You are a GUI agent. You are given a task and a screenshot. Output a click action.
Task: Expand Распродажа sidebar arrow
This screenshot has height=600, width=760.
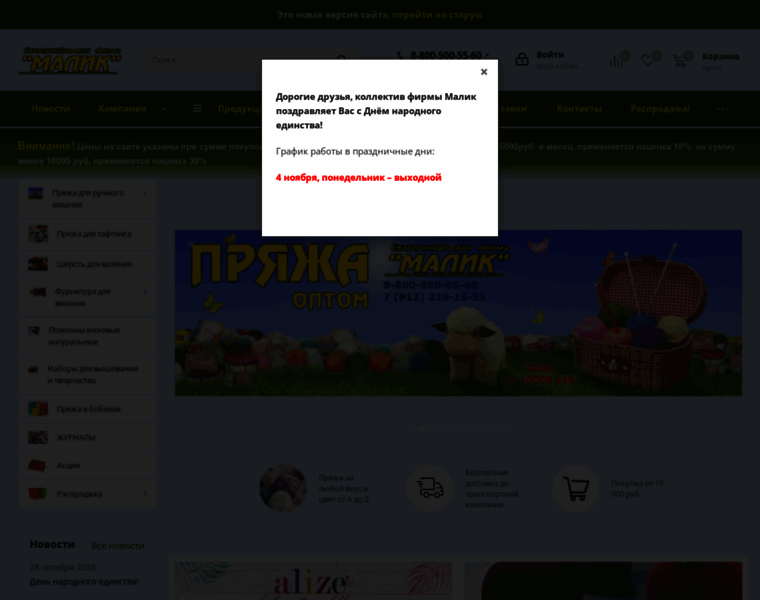point(144,493)
